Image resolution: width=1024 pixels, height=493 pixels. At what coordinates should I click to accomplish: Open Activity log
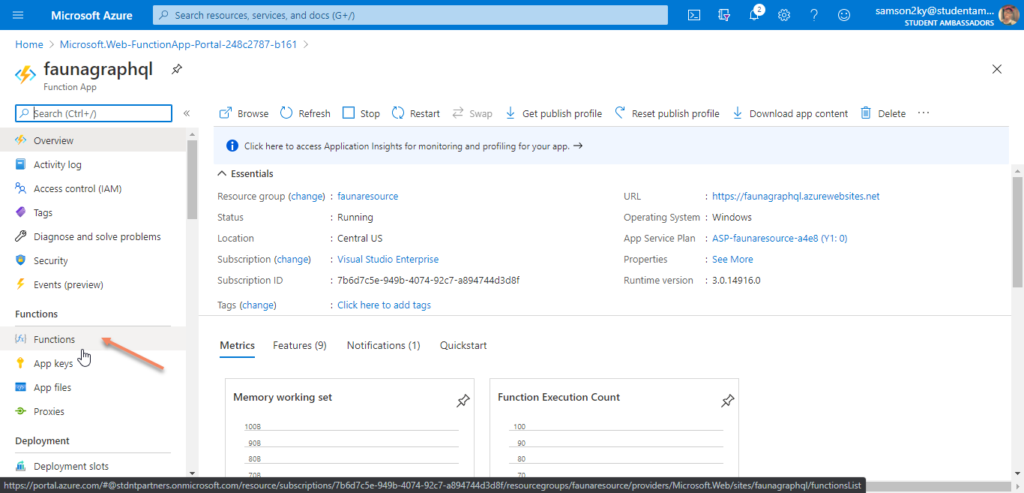pyautogui.click(x=93, y=165)
